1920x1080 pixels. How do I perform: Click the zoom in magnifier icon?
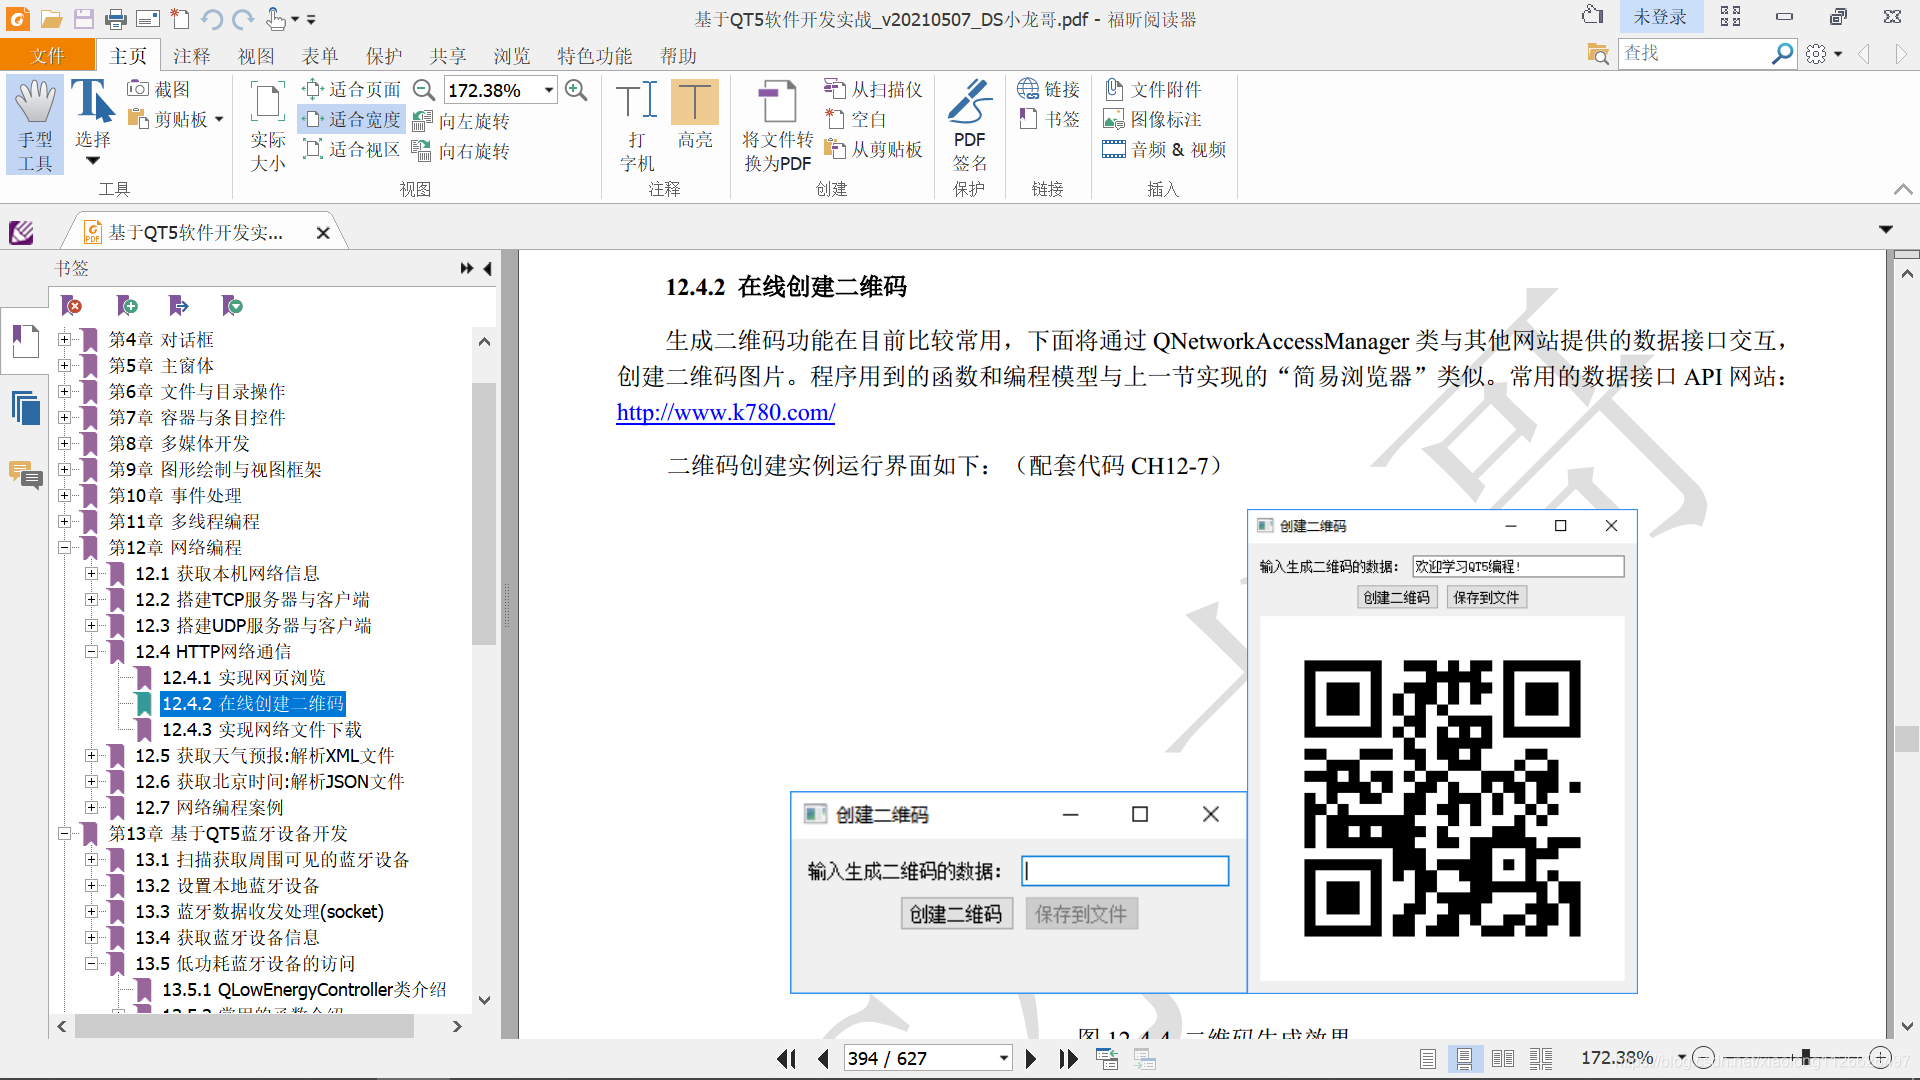[x=576, y=90]
